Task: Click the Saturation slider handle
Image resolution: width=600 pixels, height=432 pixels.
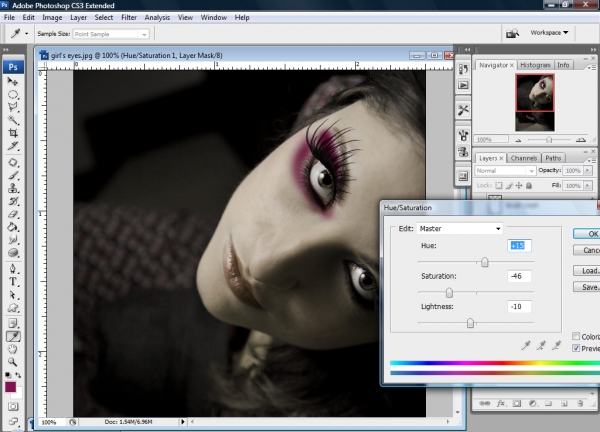Action: click(449, 293)
